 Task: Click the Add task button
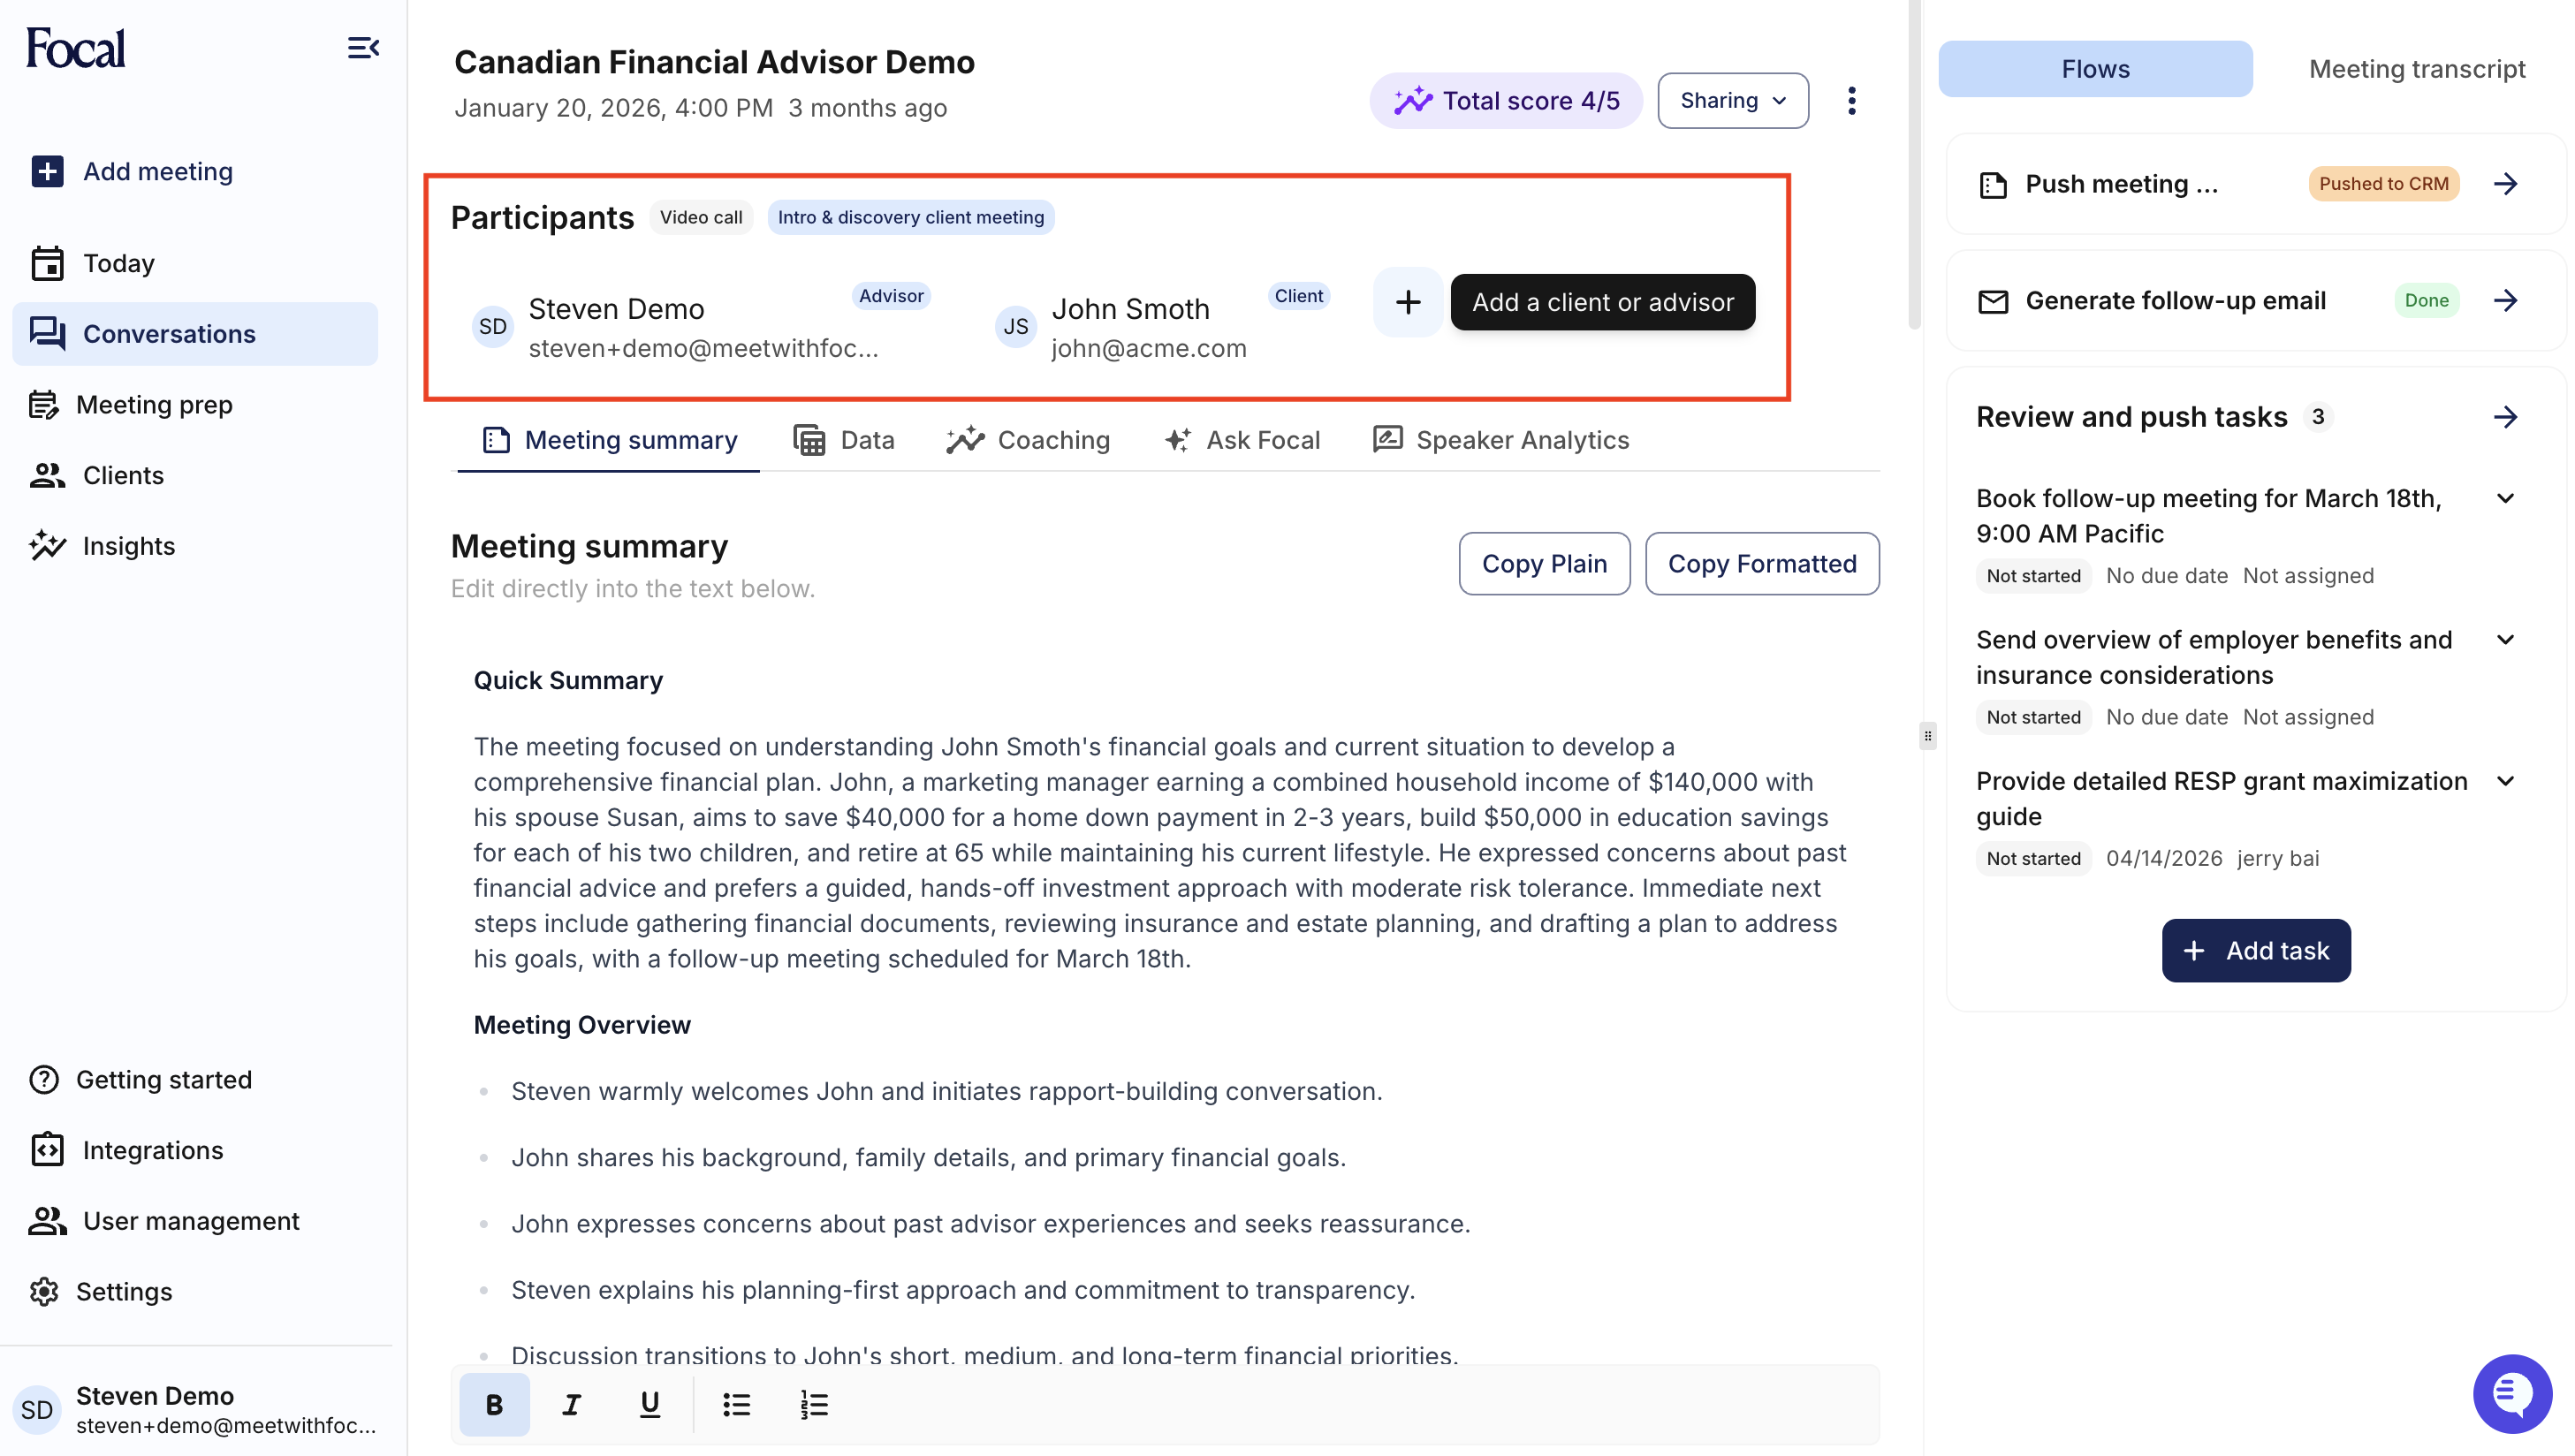tap(2255, 951)
